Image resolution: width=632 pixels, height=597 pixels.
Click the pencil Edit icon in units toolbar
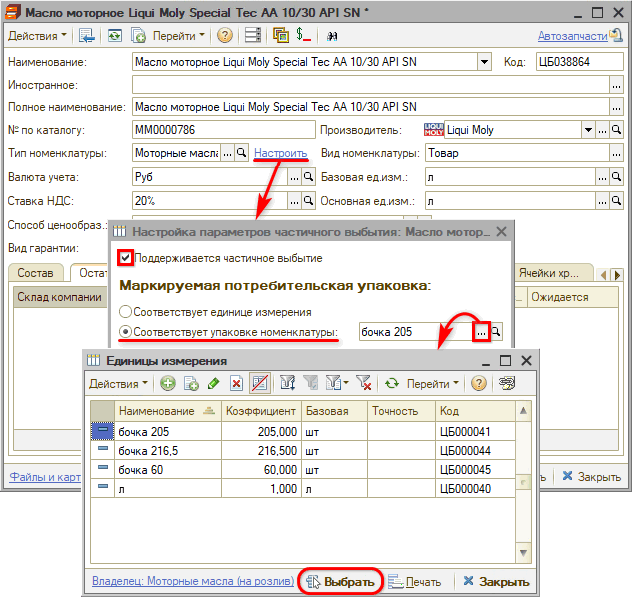213,383
